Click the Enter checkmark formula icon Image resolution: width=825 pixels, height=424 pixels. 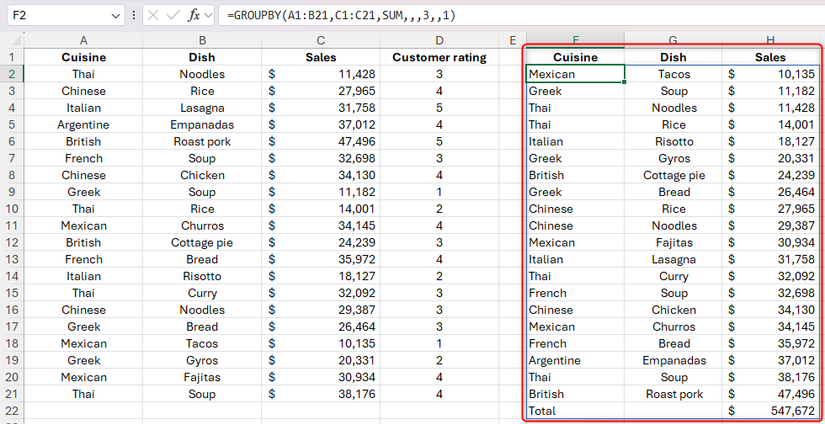tap(174, 16)
